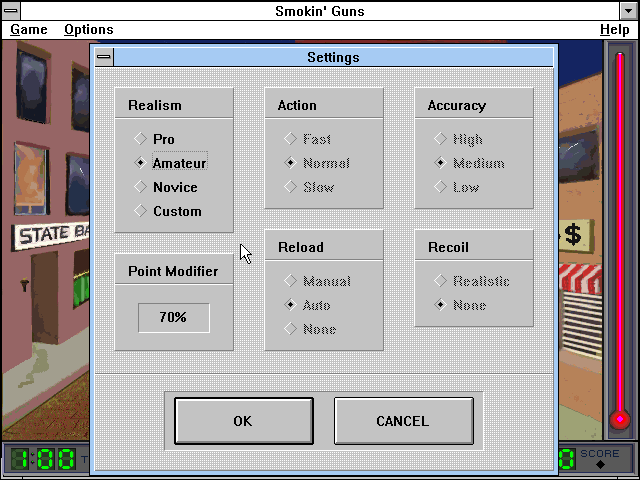640x480 pixels.
Task: Choose Manual reload
Action: [x=318, y=281]
